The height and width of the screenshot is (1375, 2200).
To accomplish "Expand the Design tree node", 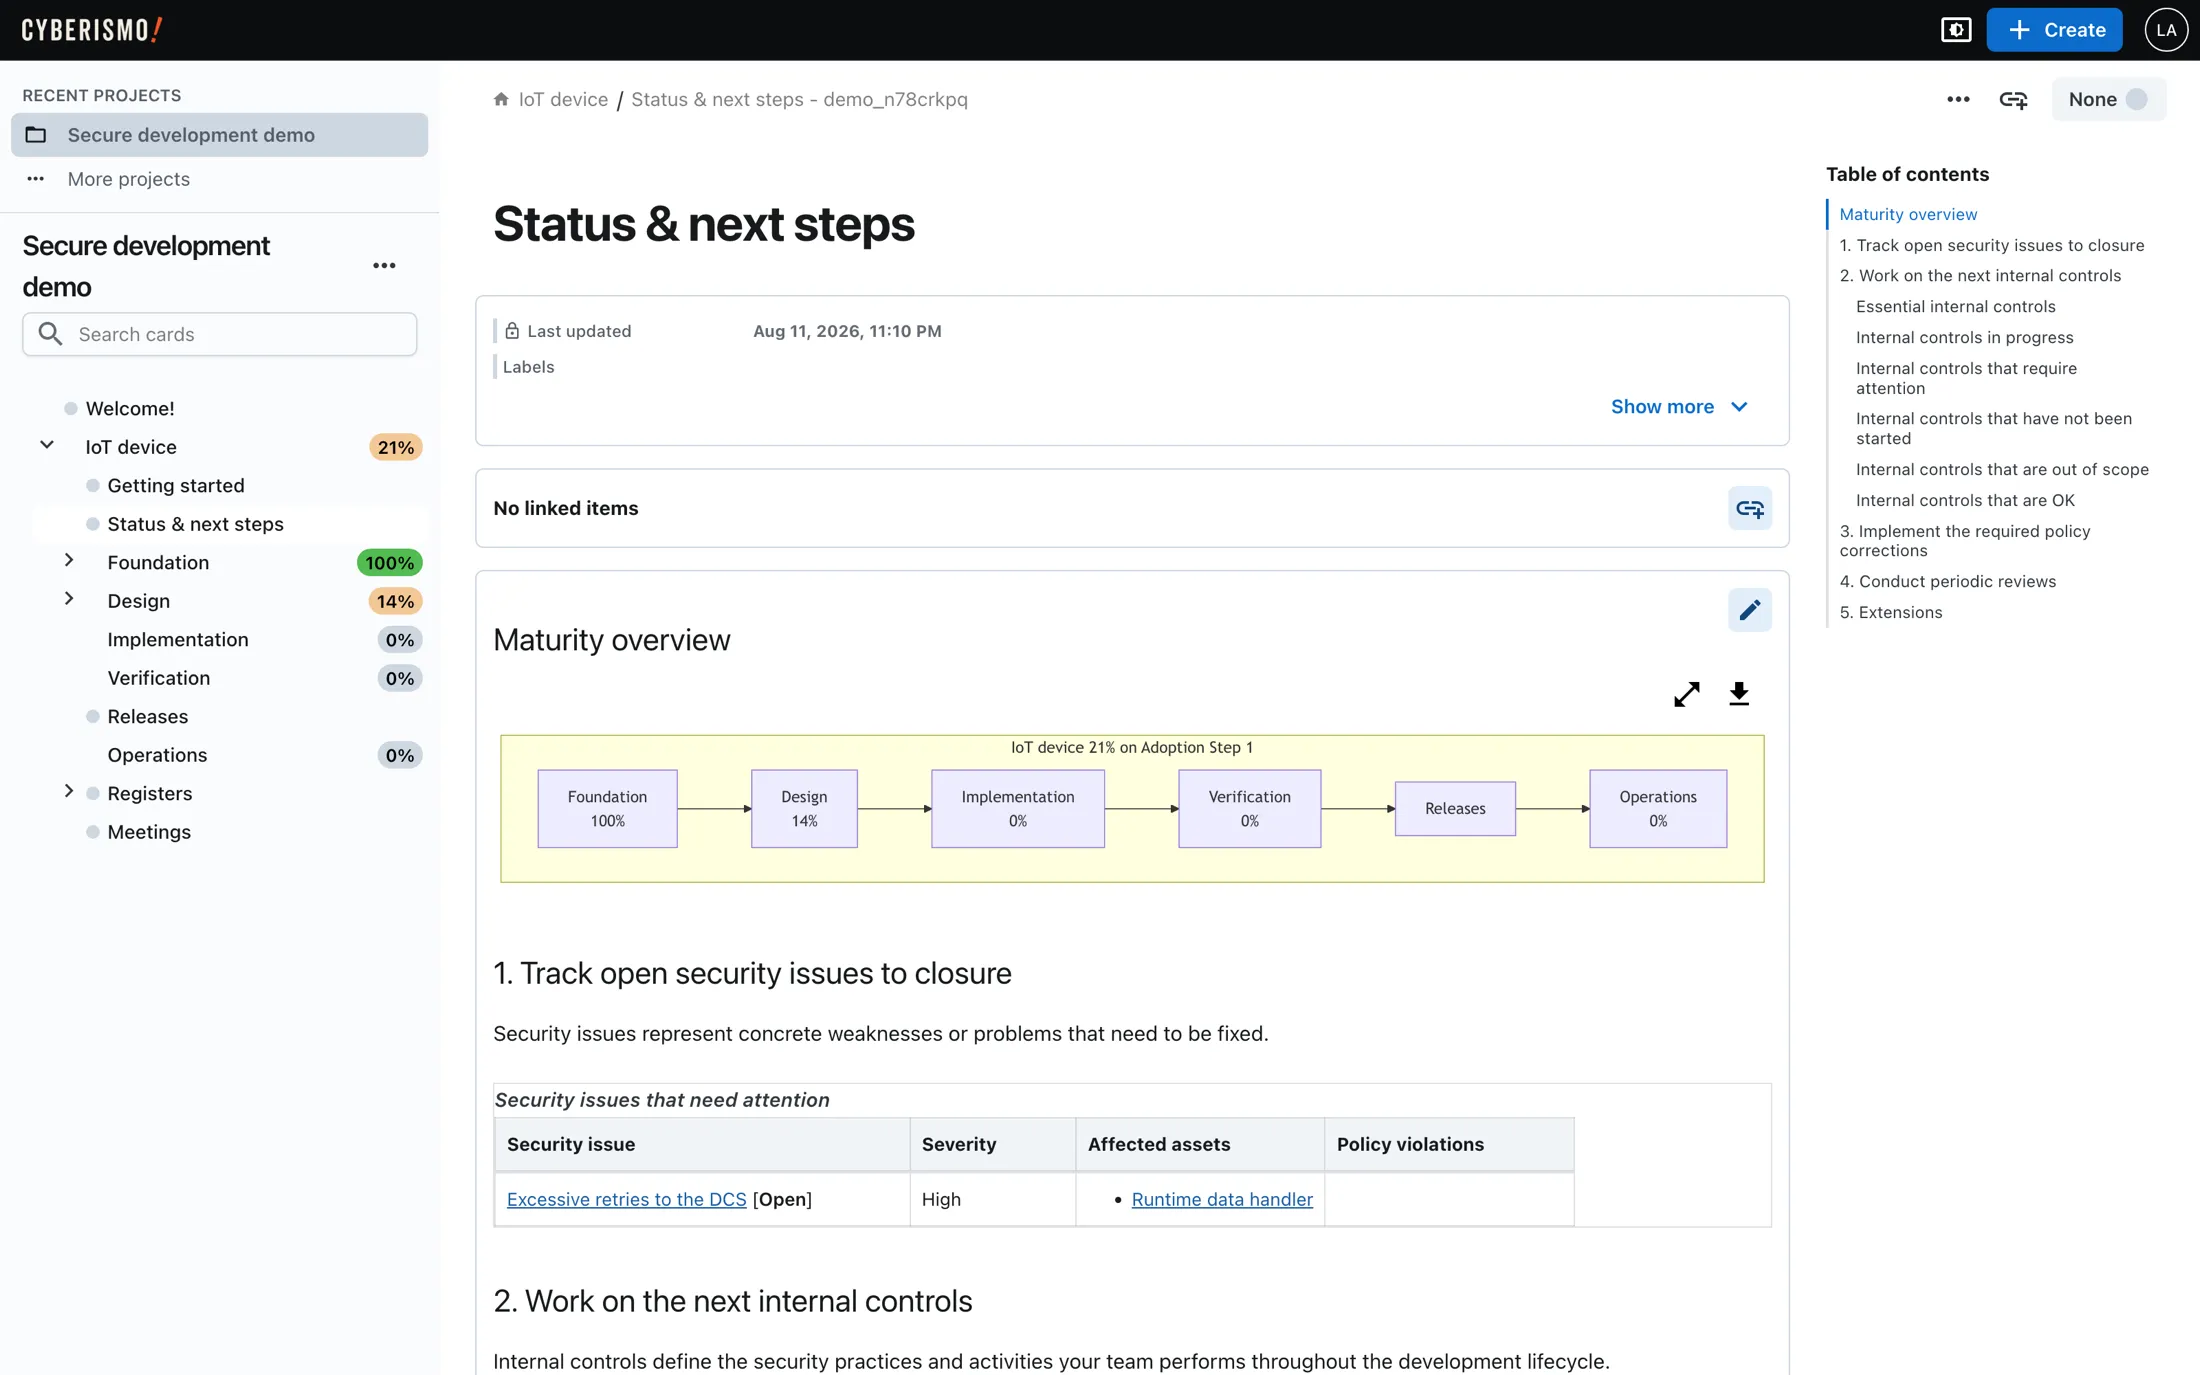I will pos(69,599).
